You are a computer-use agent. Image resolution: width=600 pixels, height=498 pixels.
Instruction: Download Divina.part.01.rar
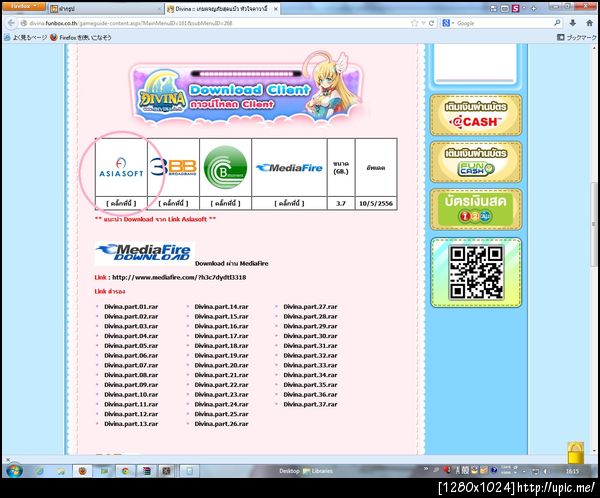click(x=131, y=307)
